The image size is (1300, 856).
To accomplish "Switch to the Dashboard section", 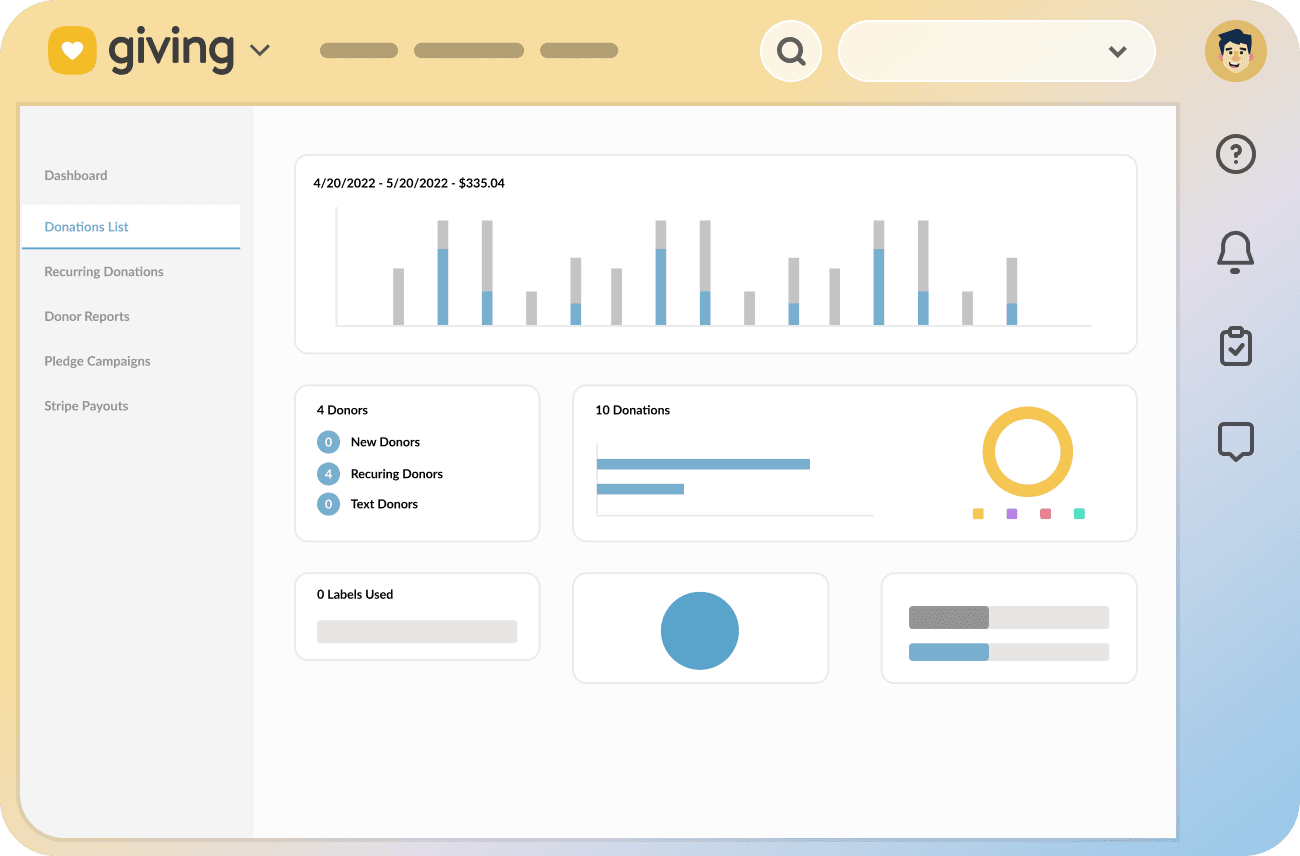I will point(75,175).
